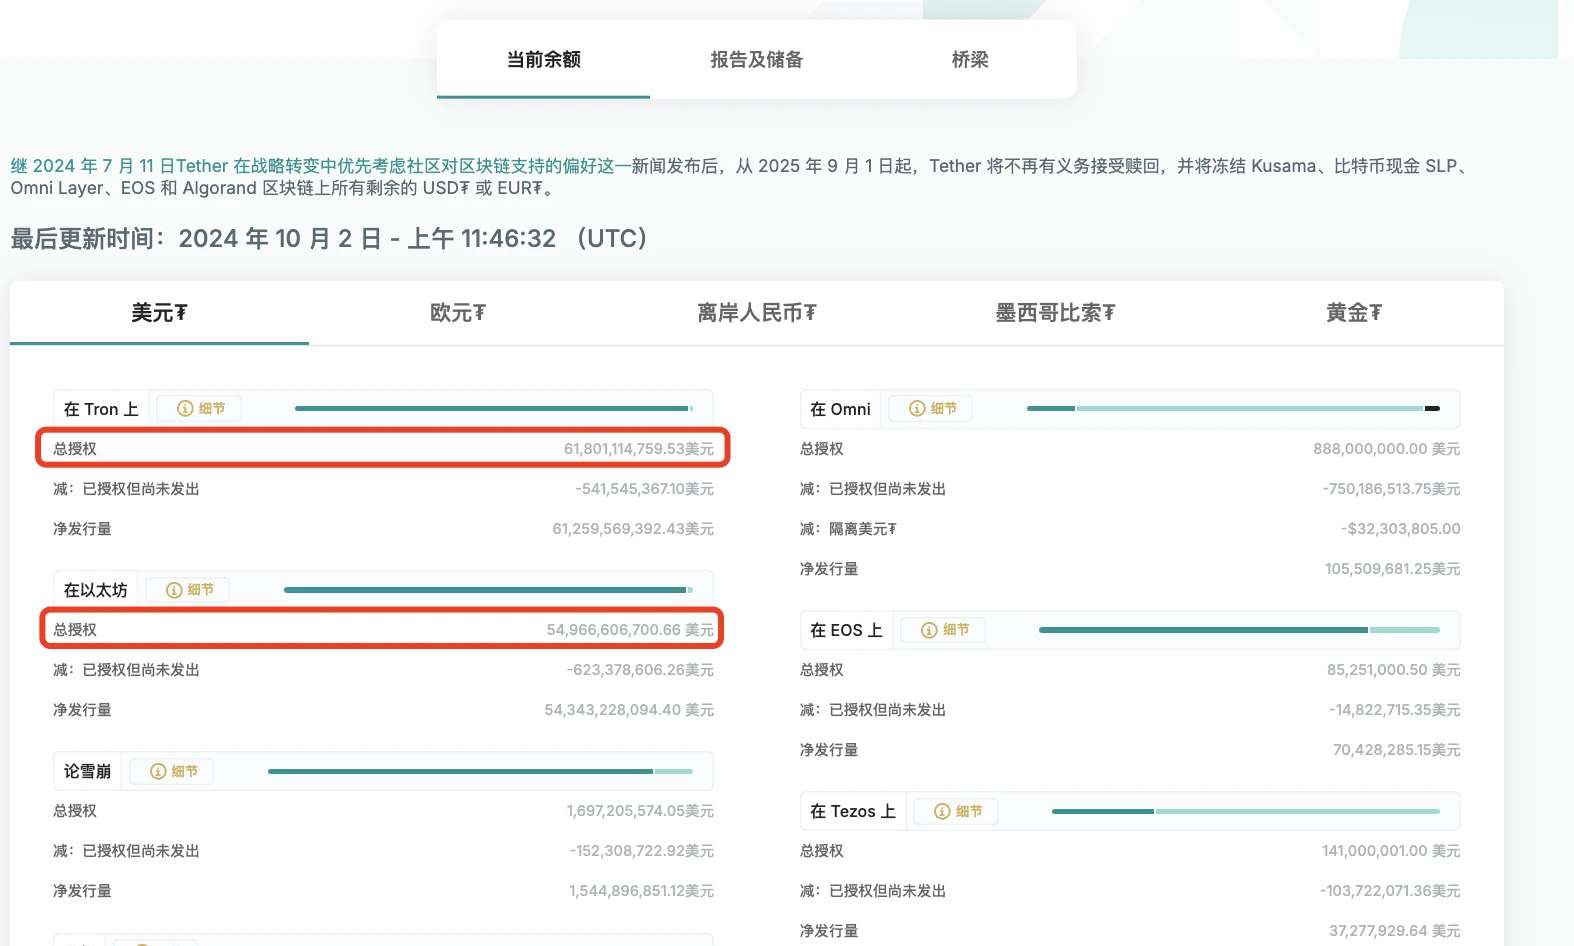
Task: Open the 细节 info icon for Tron
Action: pyautogui.click(x=201, y=408)
